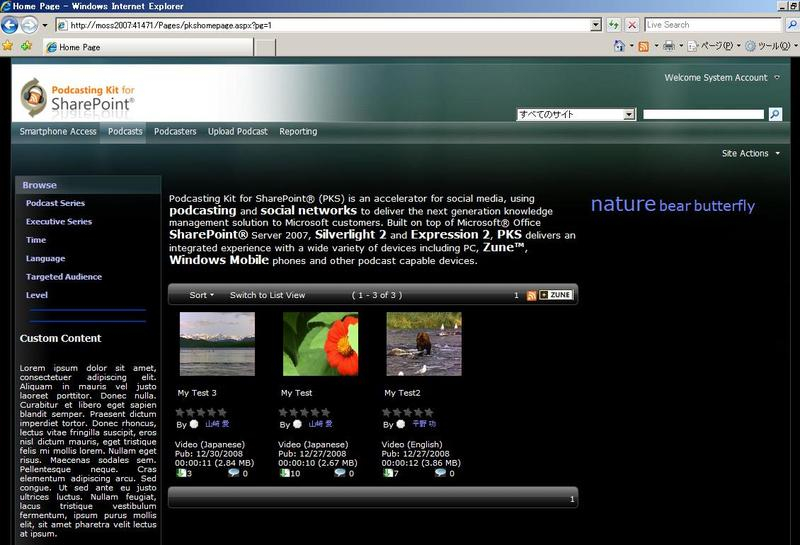This screenshot has height=545, width=800.
Task: Open the recent pages dropdown arrow
Action: [x=45, y=25]
